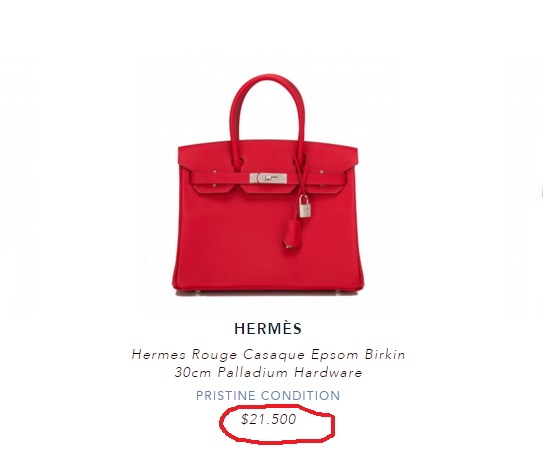
Task: Open the red Birkin bag product image
Action: point(268,186)
